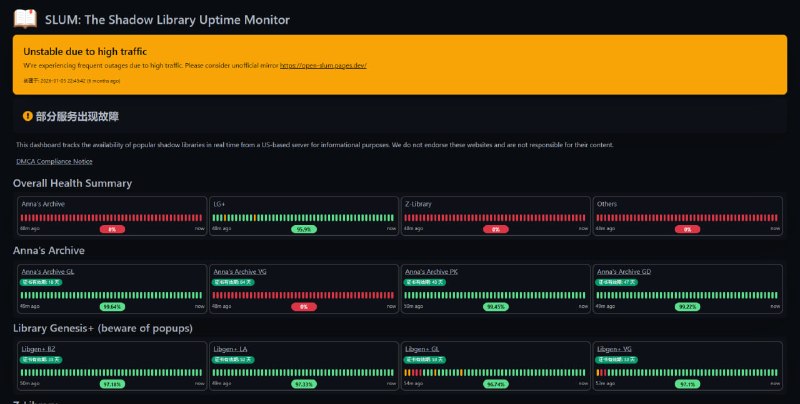Click the 96.74% pill for Libgen+ GL
The width and height of the screenshot is (800, 404).
click(495, 384)
